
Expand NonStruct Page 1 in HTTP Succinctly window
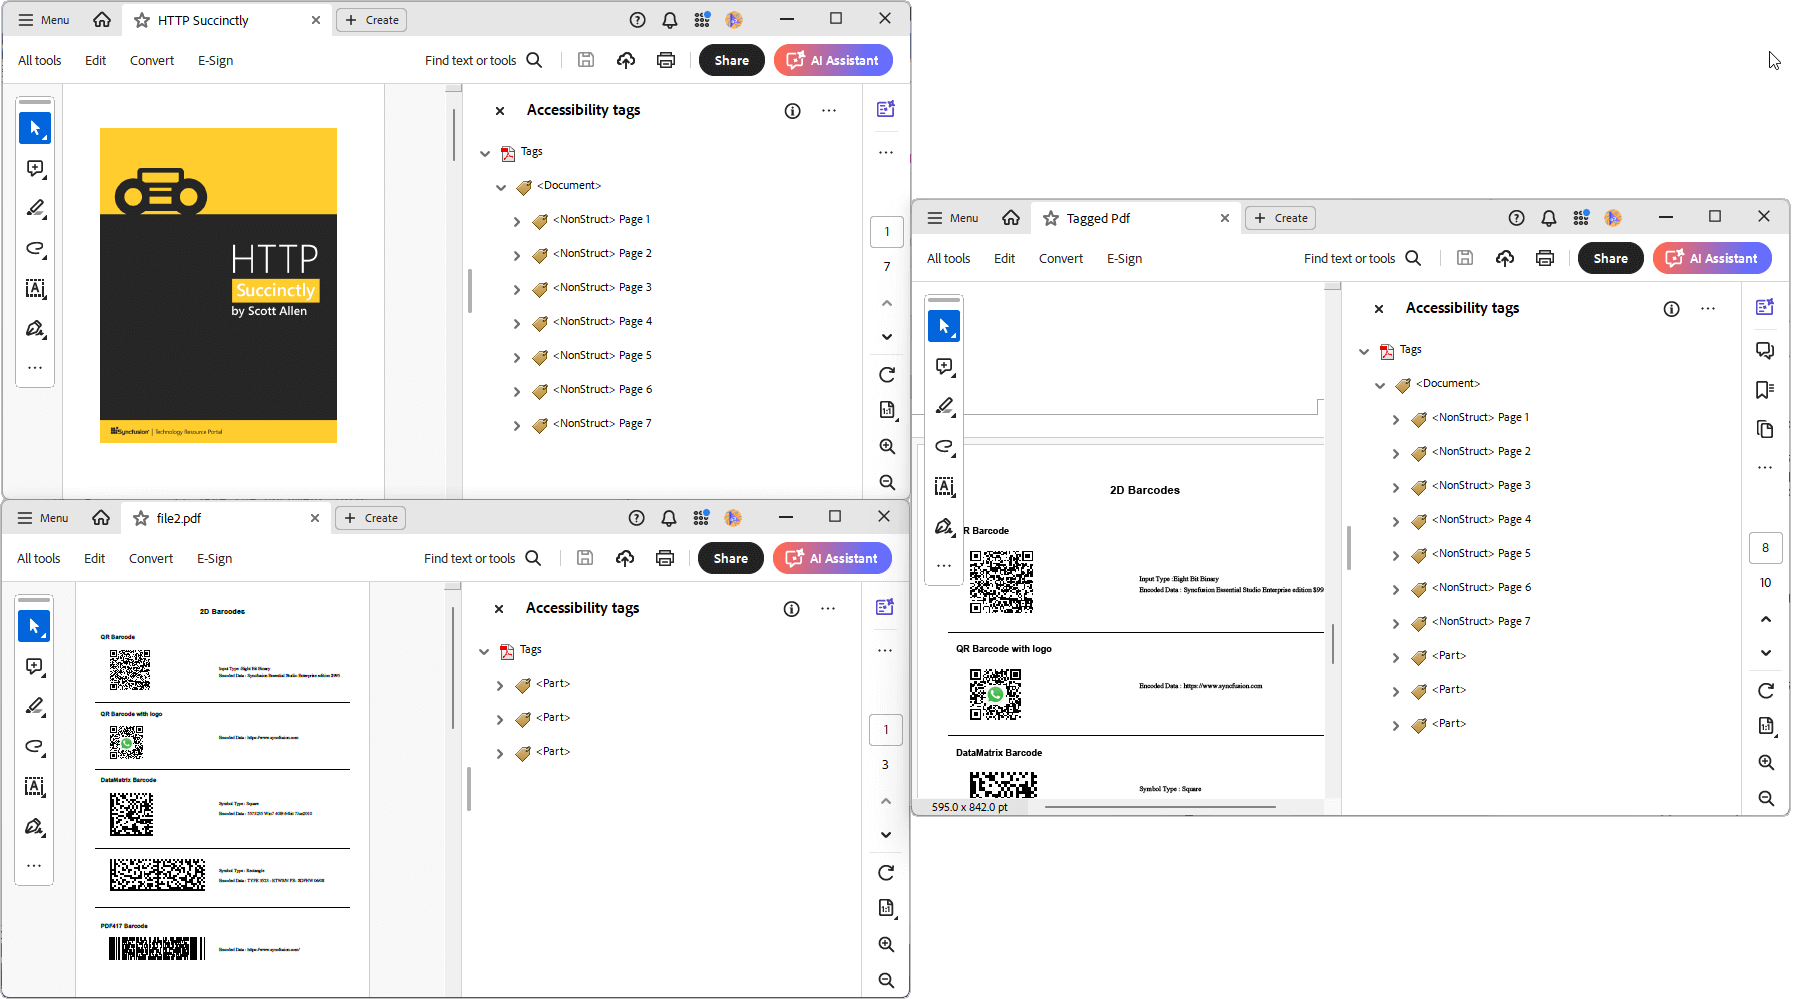pyautogui.click(x=517, y=221)
